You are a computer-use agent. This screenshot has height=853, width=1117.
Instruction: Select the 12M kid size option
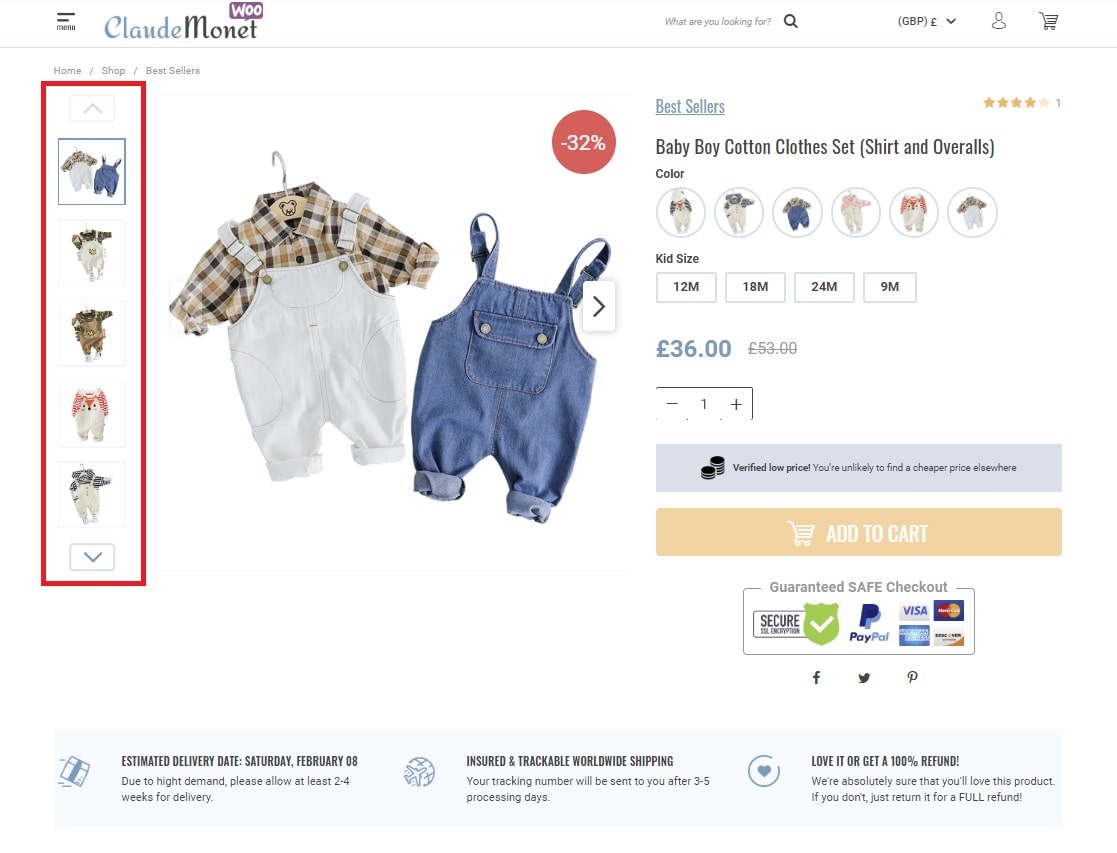click(686, 286)
